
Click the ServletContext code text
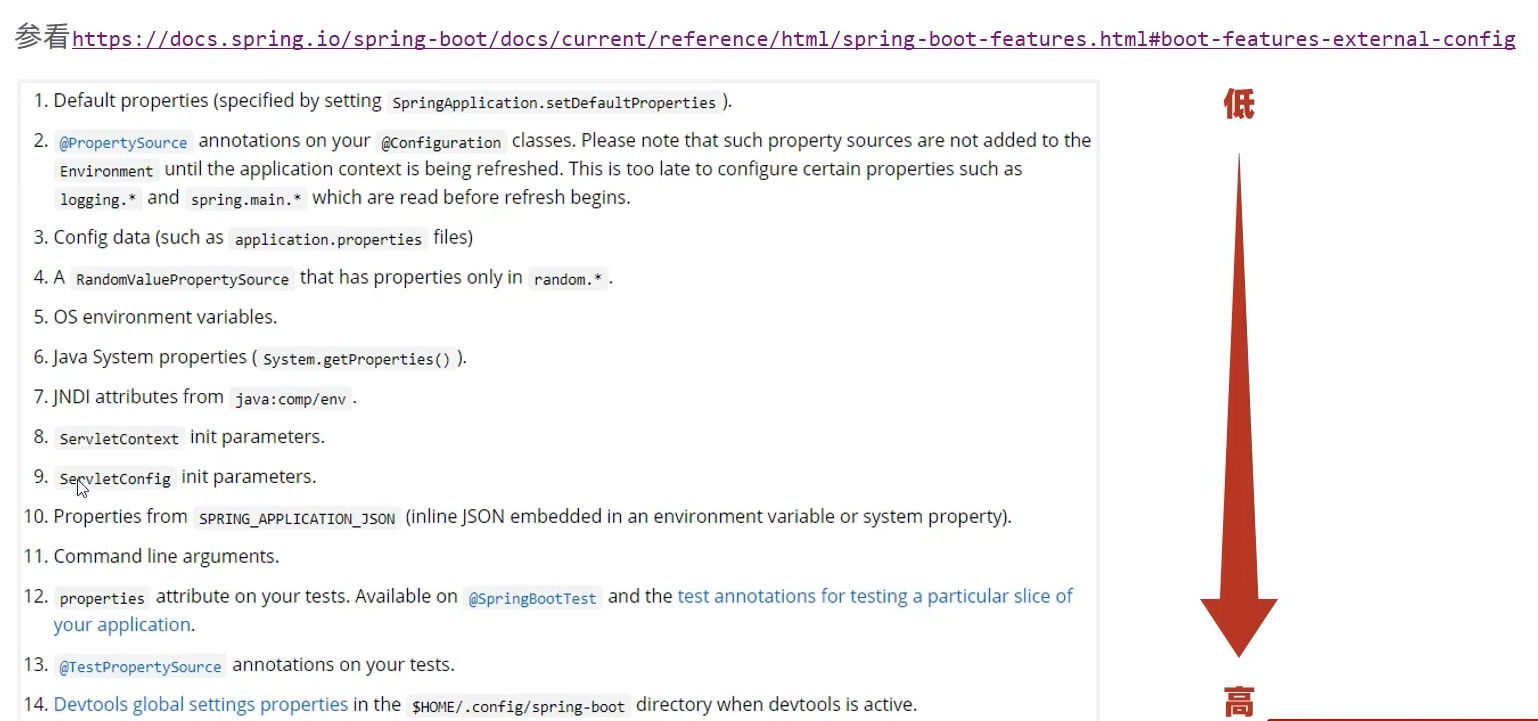point(119,439)
